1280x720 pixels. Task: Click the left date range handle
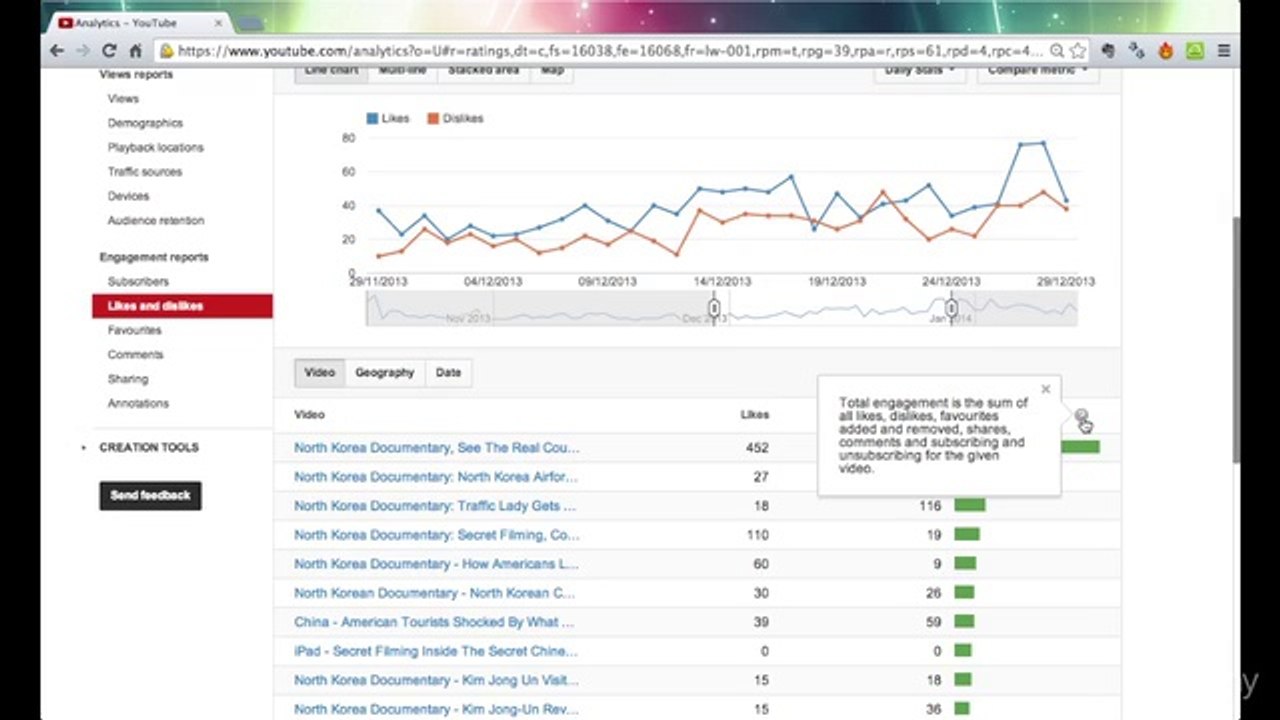coord(714,308)
